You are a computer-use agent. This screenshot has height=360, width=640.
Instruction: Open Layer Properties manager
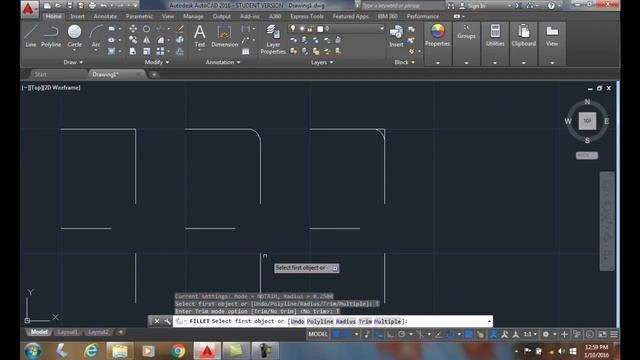click(x=273, y=39)
